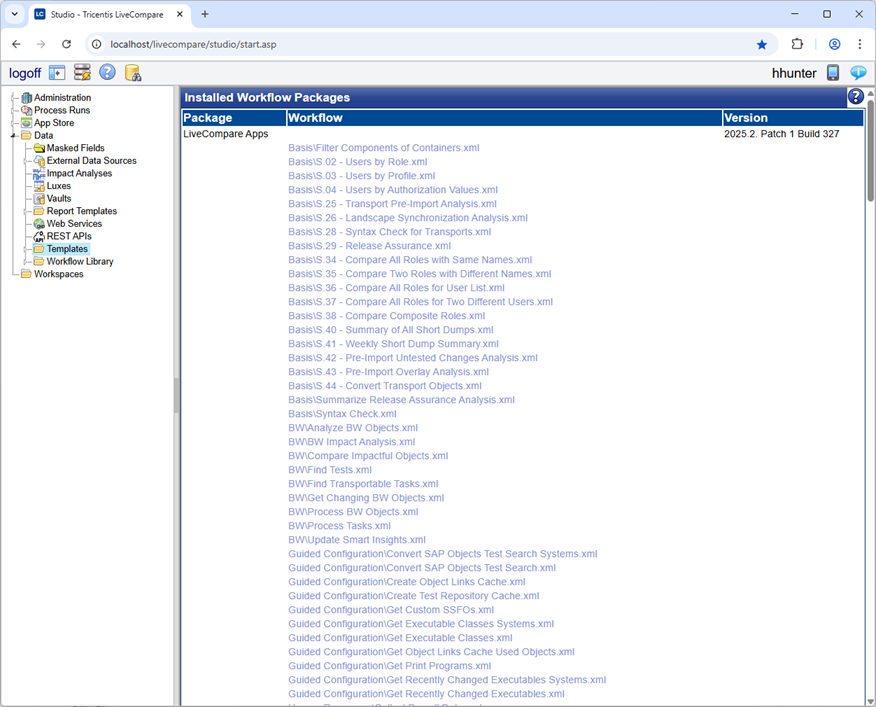
Task: Open the Chrome Extensions puzzle icon
Action: pyautogui.click(x=797, y=45)
